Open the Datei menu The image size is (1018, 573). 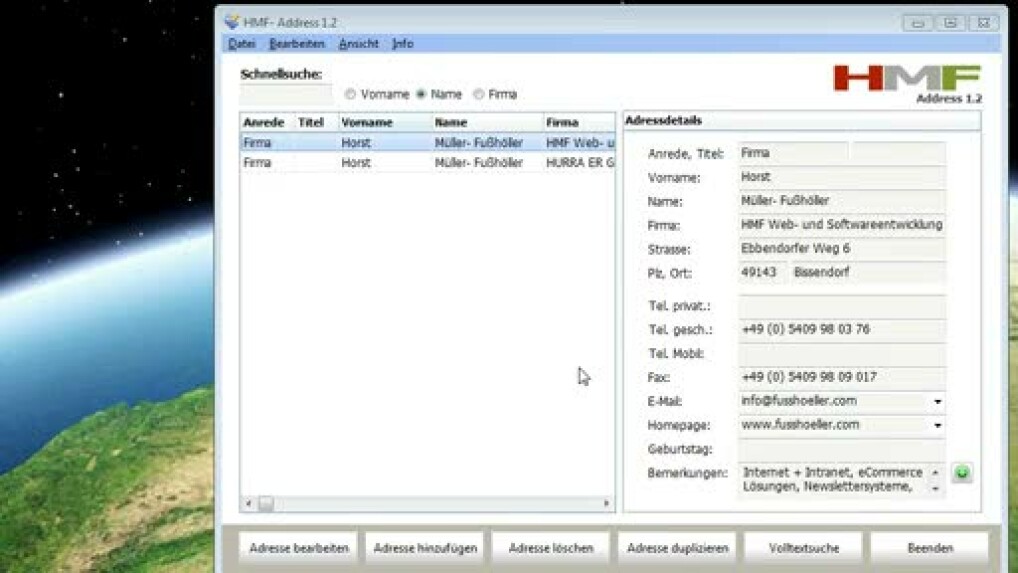click(241, 44)
